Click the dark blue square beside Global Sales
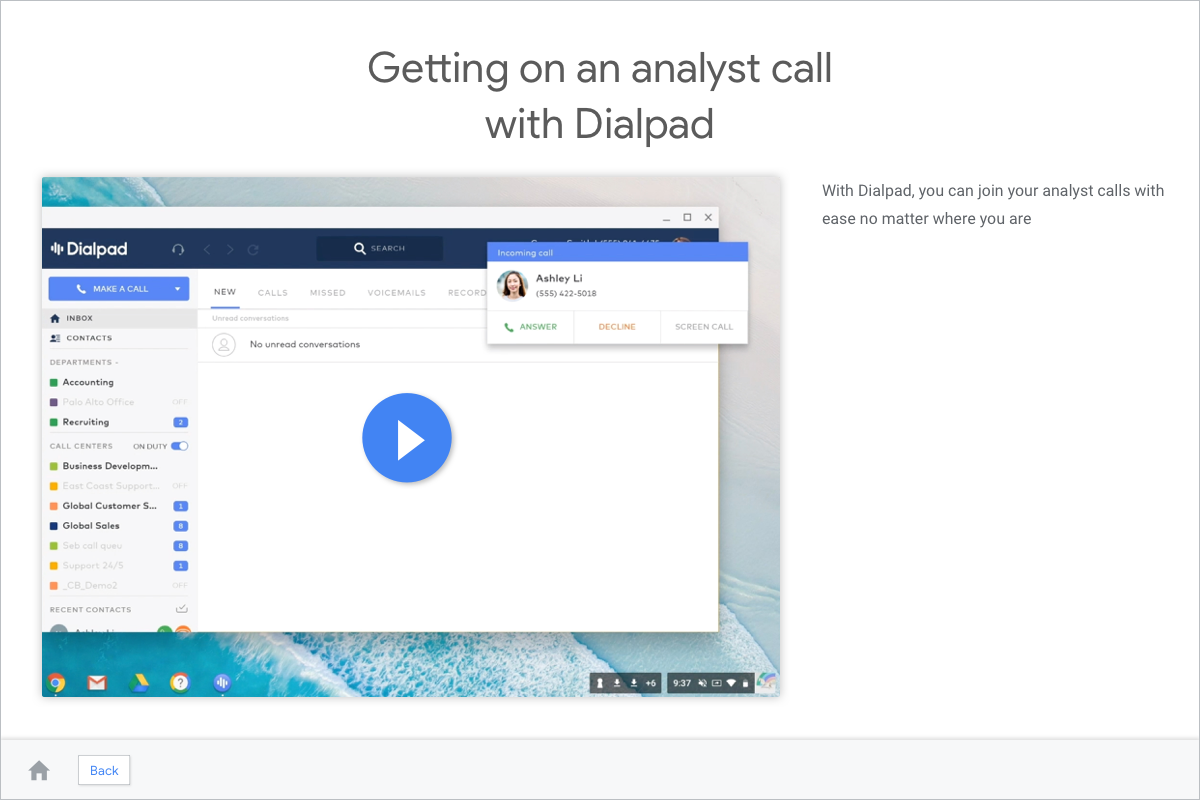The height and width of the screenshot is (800, 1200). point(54,526)
